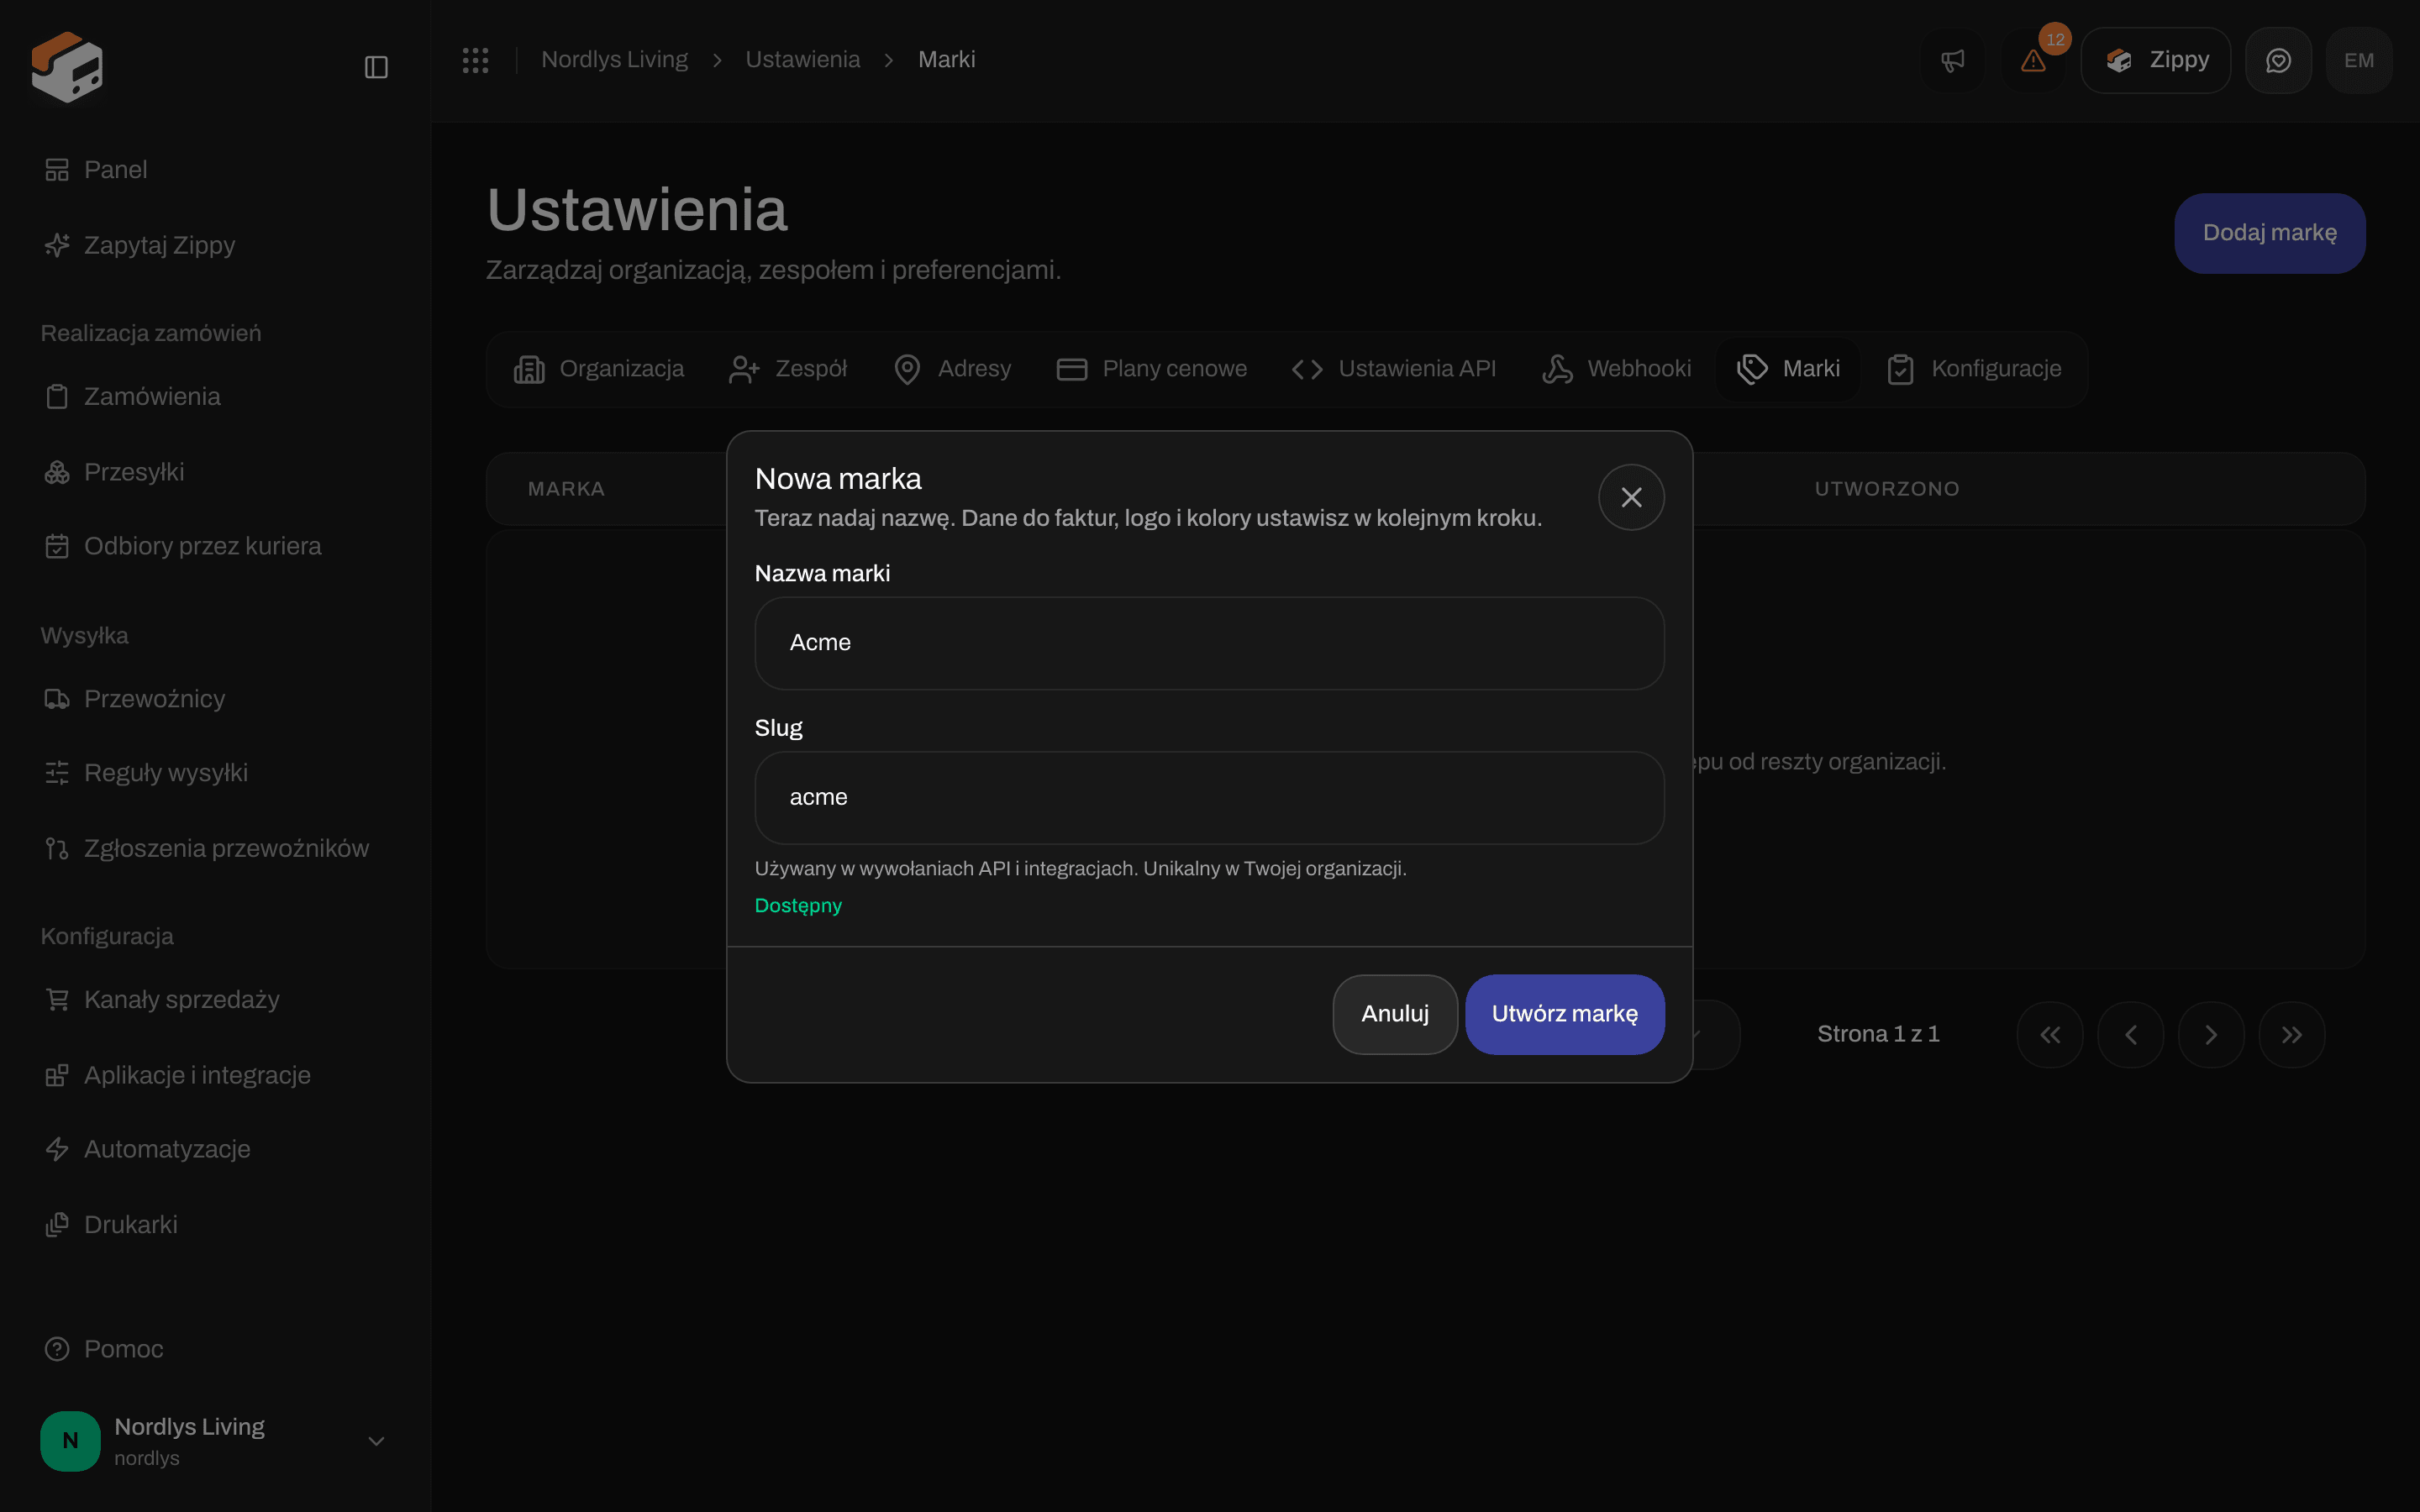The height and width of the screenshot is (1512, 2420).
Task: Open the EM user avatar menu
Action: point(2358,60)
